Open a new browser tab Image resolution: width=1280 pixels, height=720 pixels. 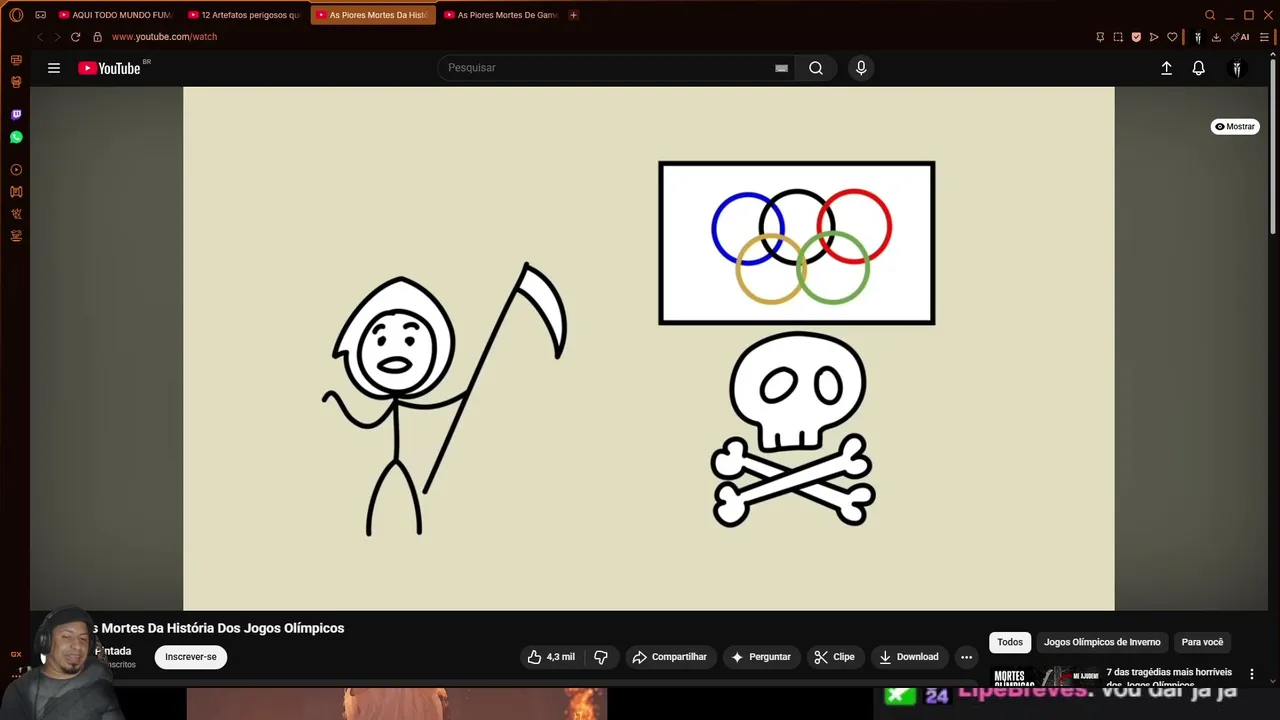(x=573, y=15)
